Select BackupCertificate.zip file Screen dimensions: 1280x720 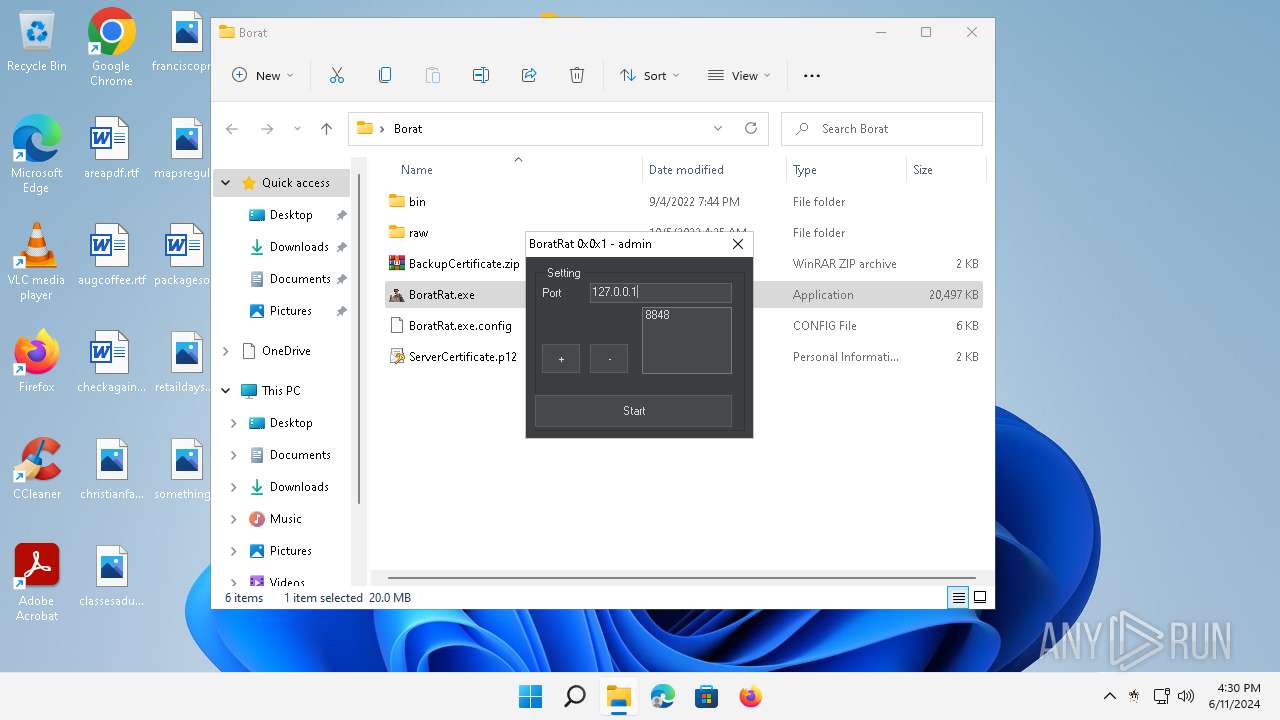tap(464, 264)
